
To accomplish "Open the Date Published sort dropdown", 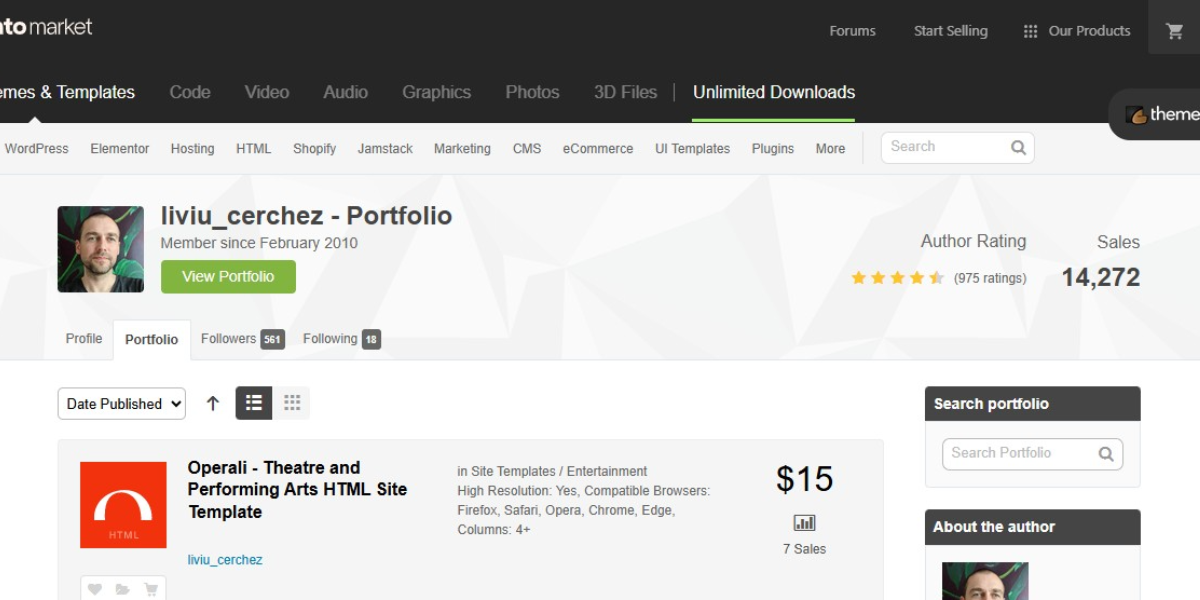I will [122, 403].
